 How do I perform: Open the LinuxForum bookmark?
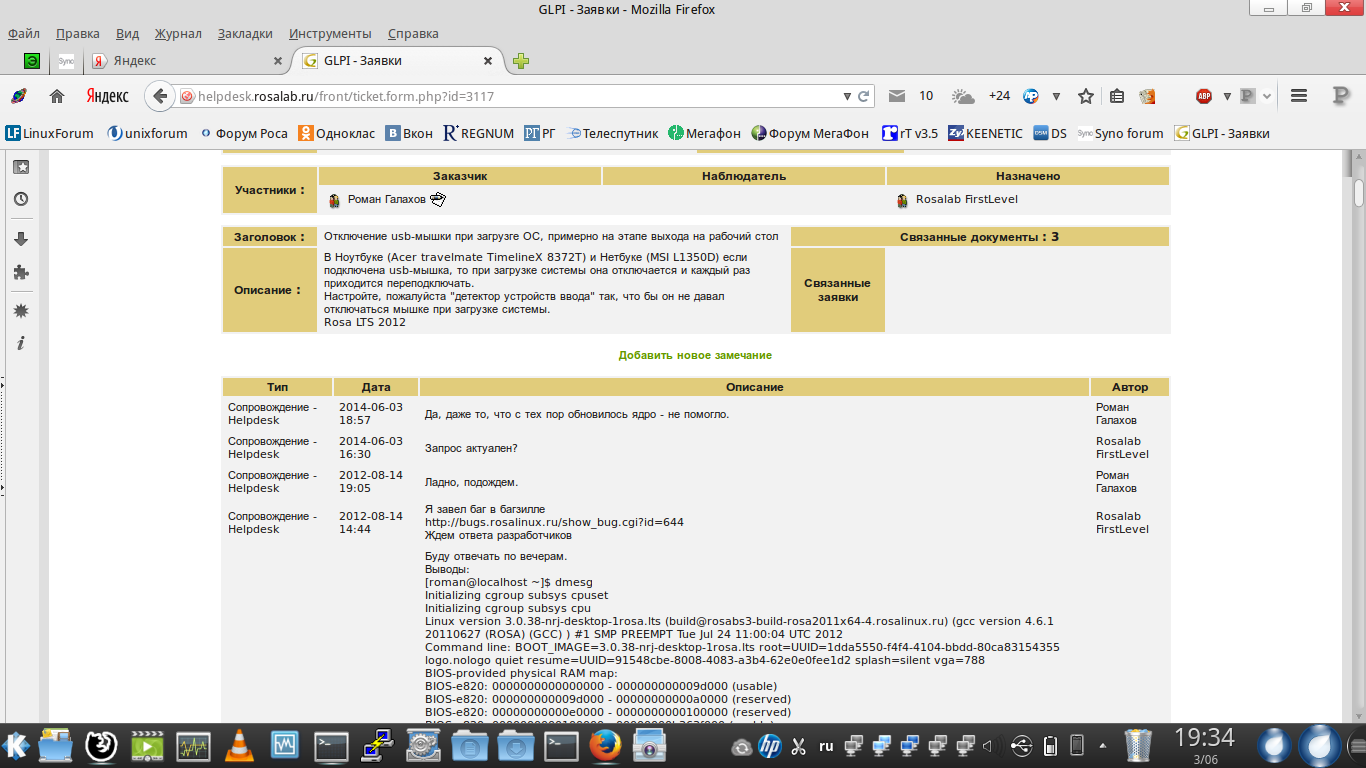49,133
